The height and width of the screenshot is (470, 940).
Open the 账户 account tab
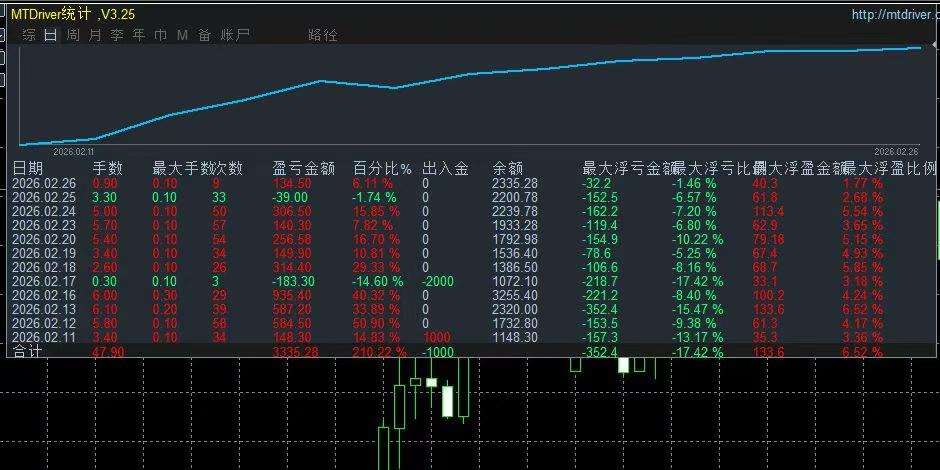(x=234, y=35)
